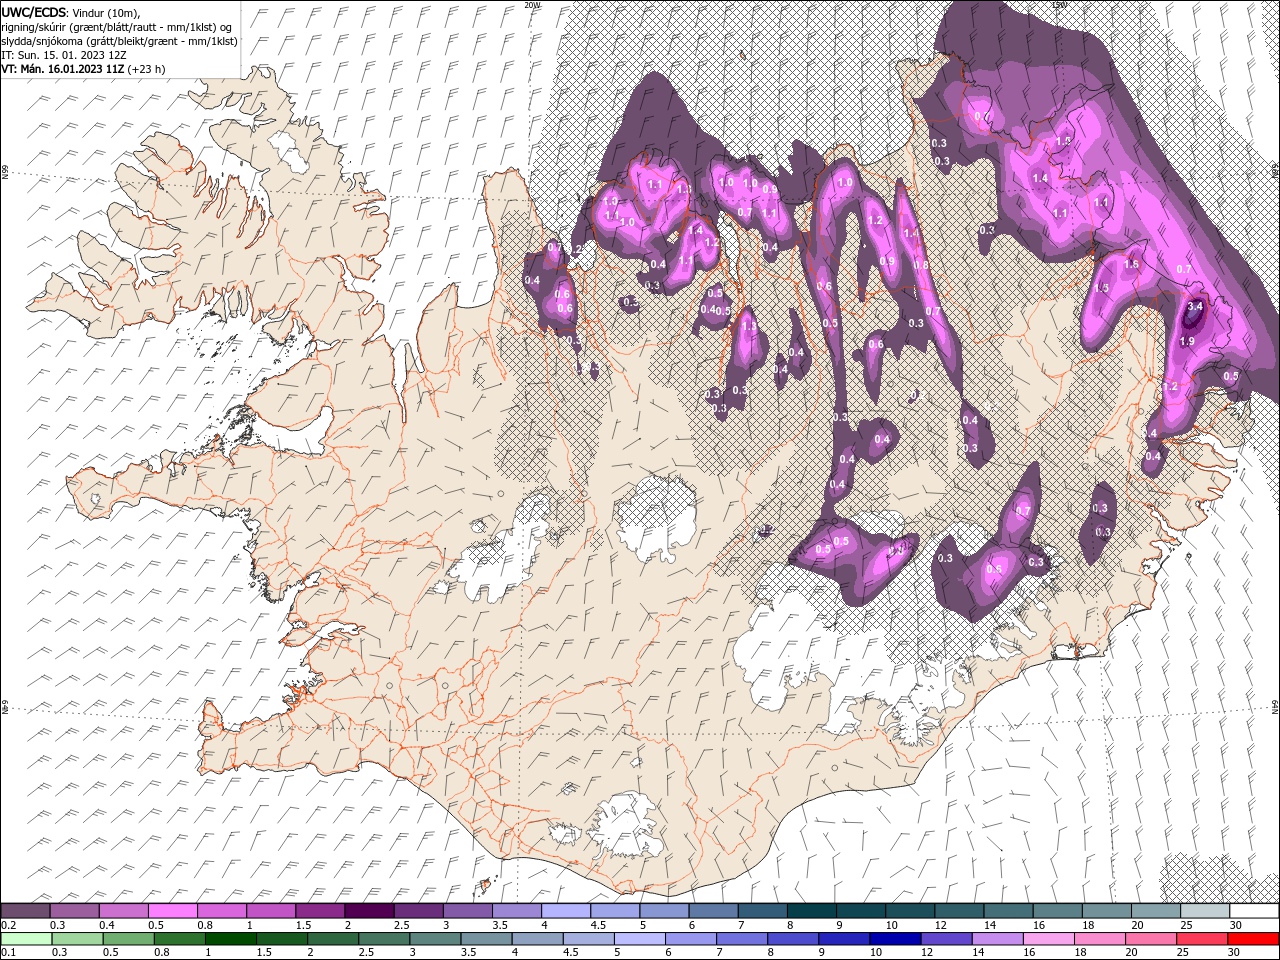Select the 'VT: Mán. 16.01.2023 11Z' valid time
The height and width of the screenshot is (960, 1280).
(62, 69)
